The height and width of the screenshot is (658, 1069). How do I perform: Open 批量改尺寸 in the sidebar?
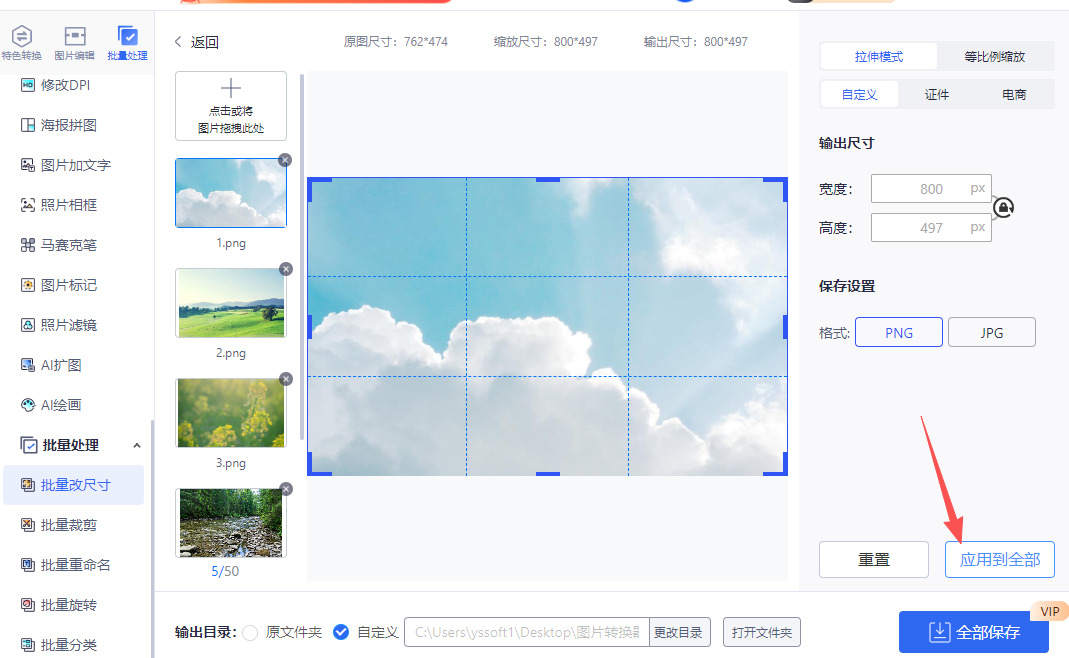click(74, 485)
